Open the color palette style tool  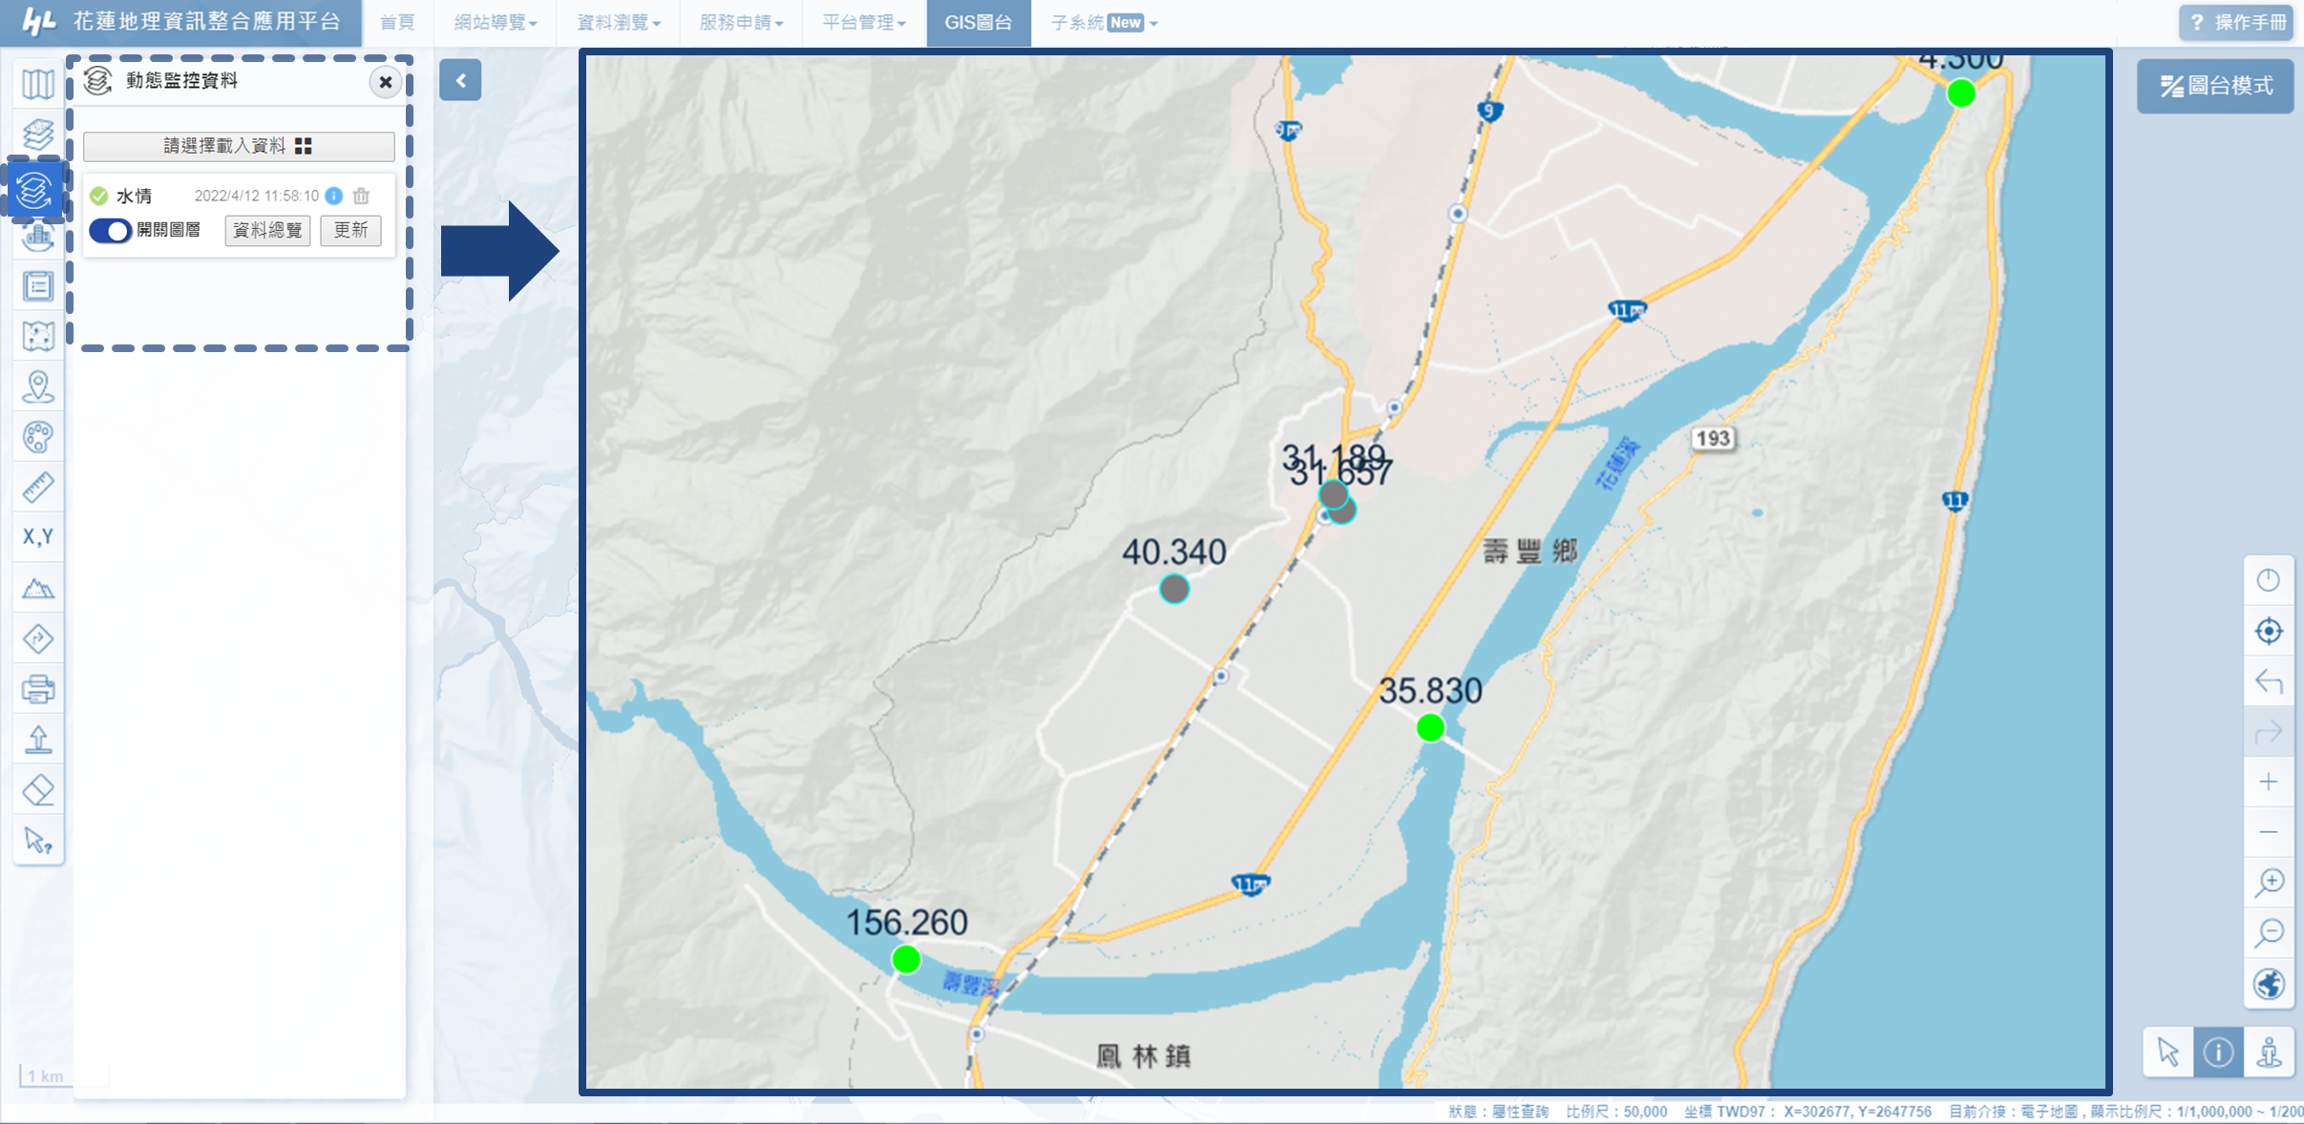click(x=38, y=437)
